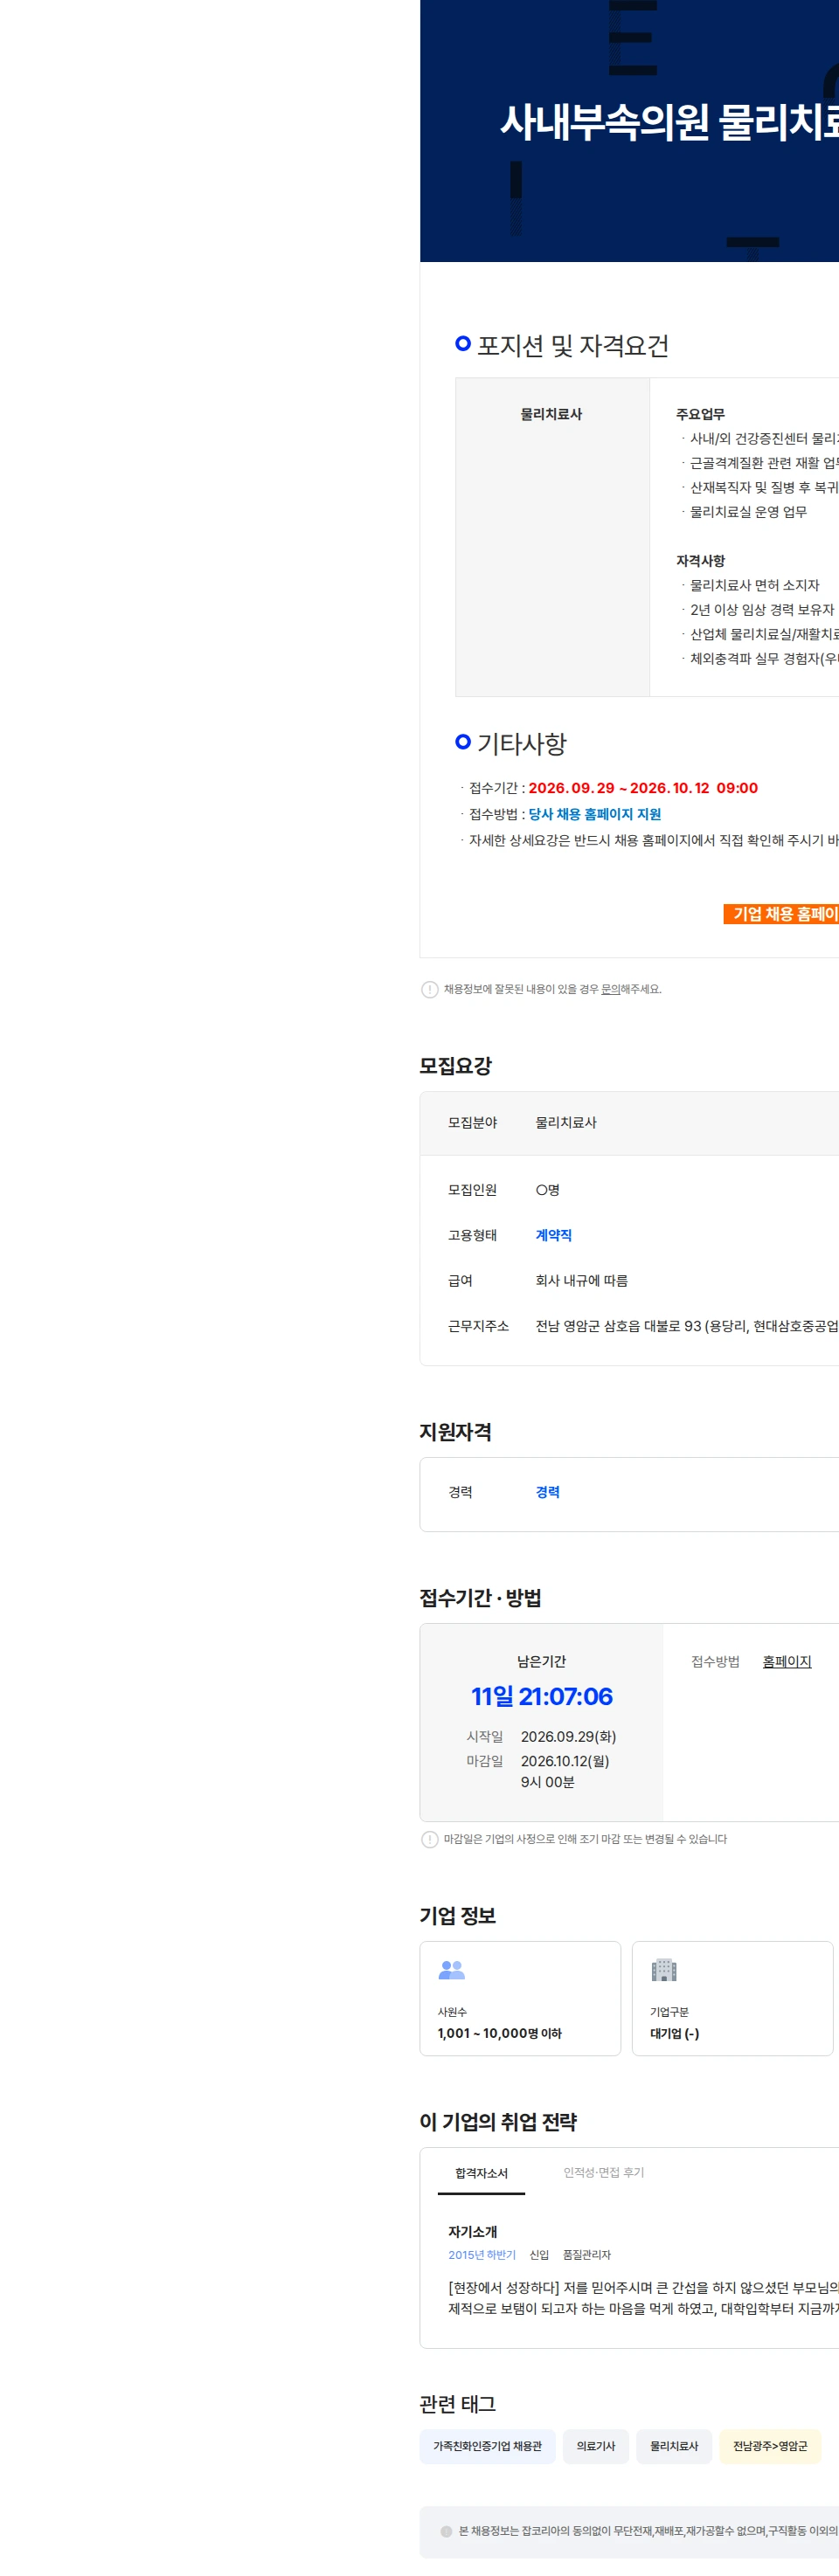Click the 전남광주>영암군 tag
839x2576 pixels.
coord(770,2446)
